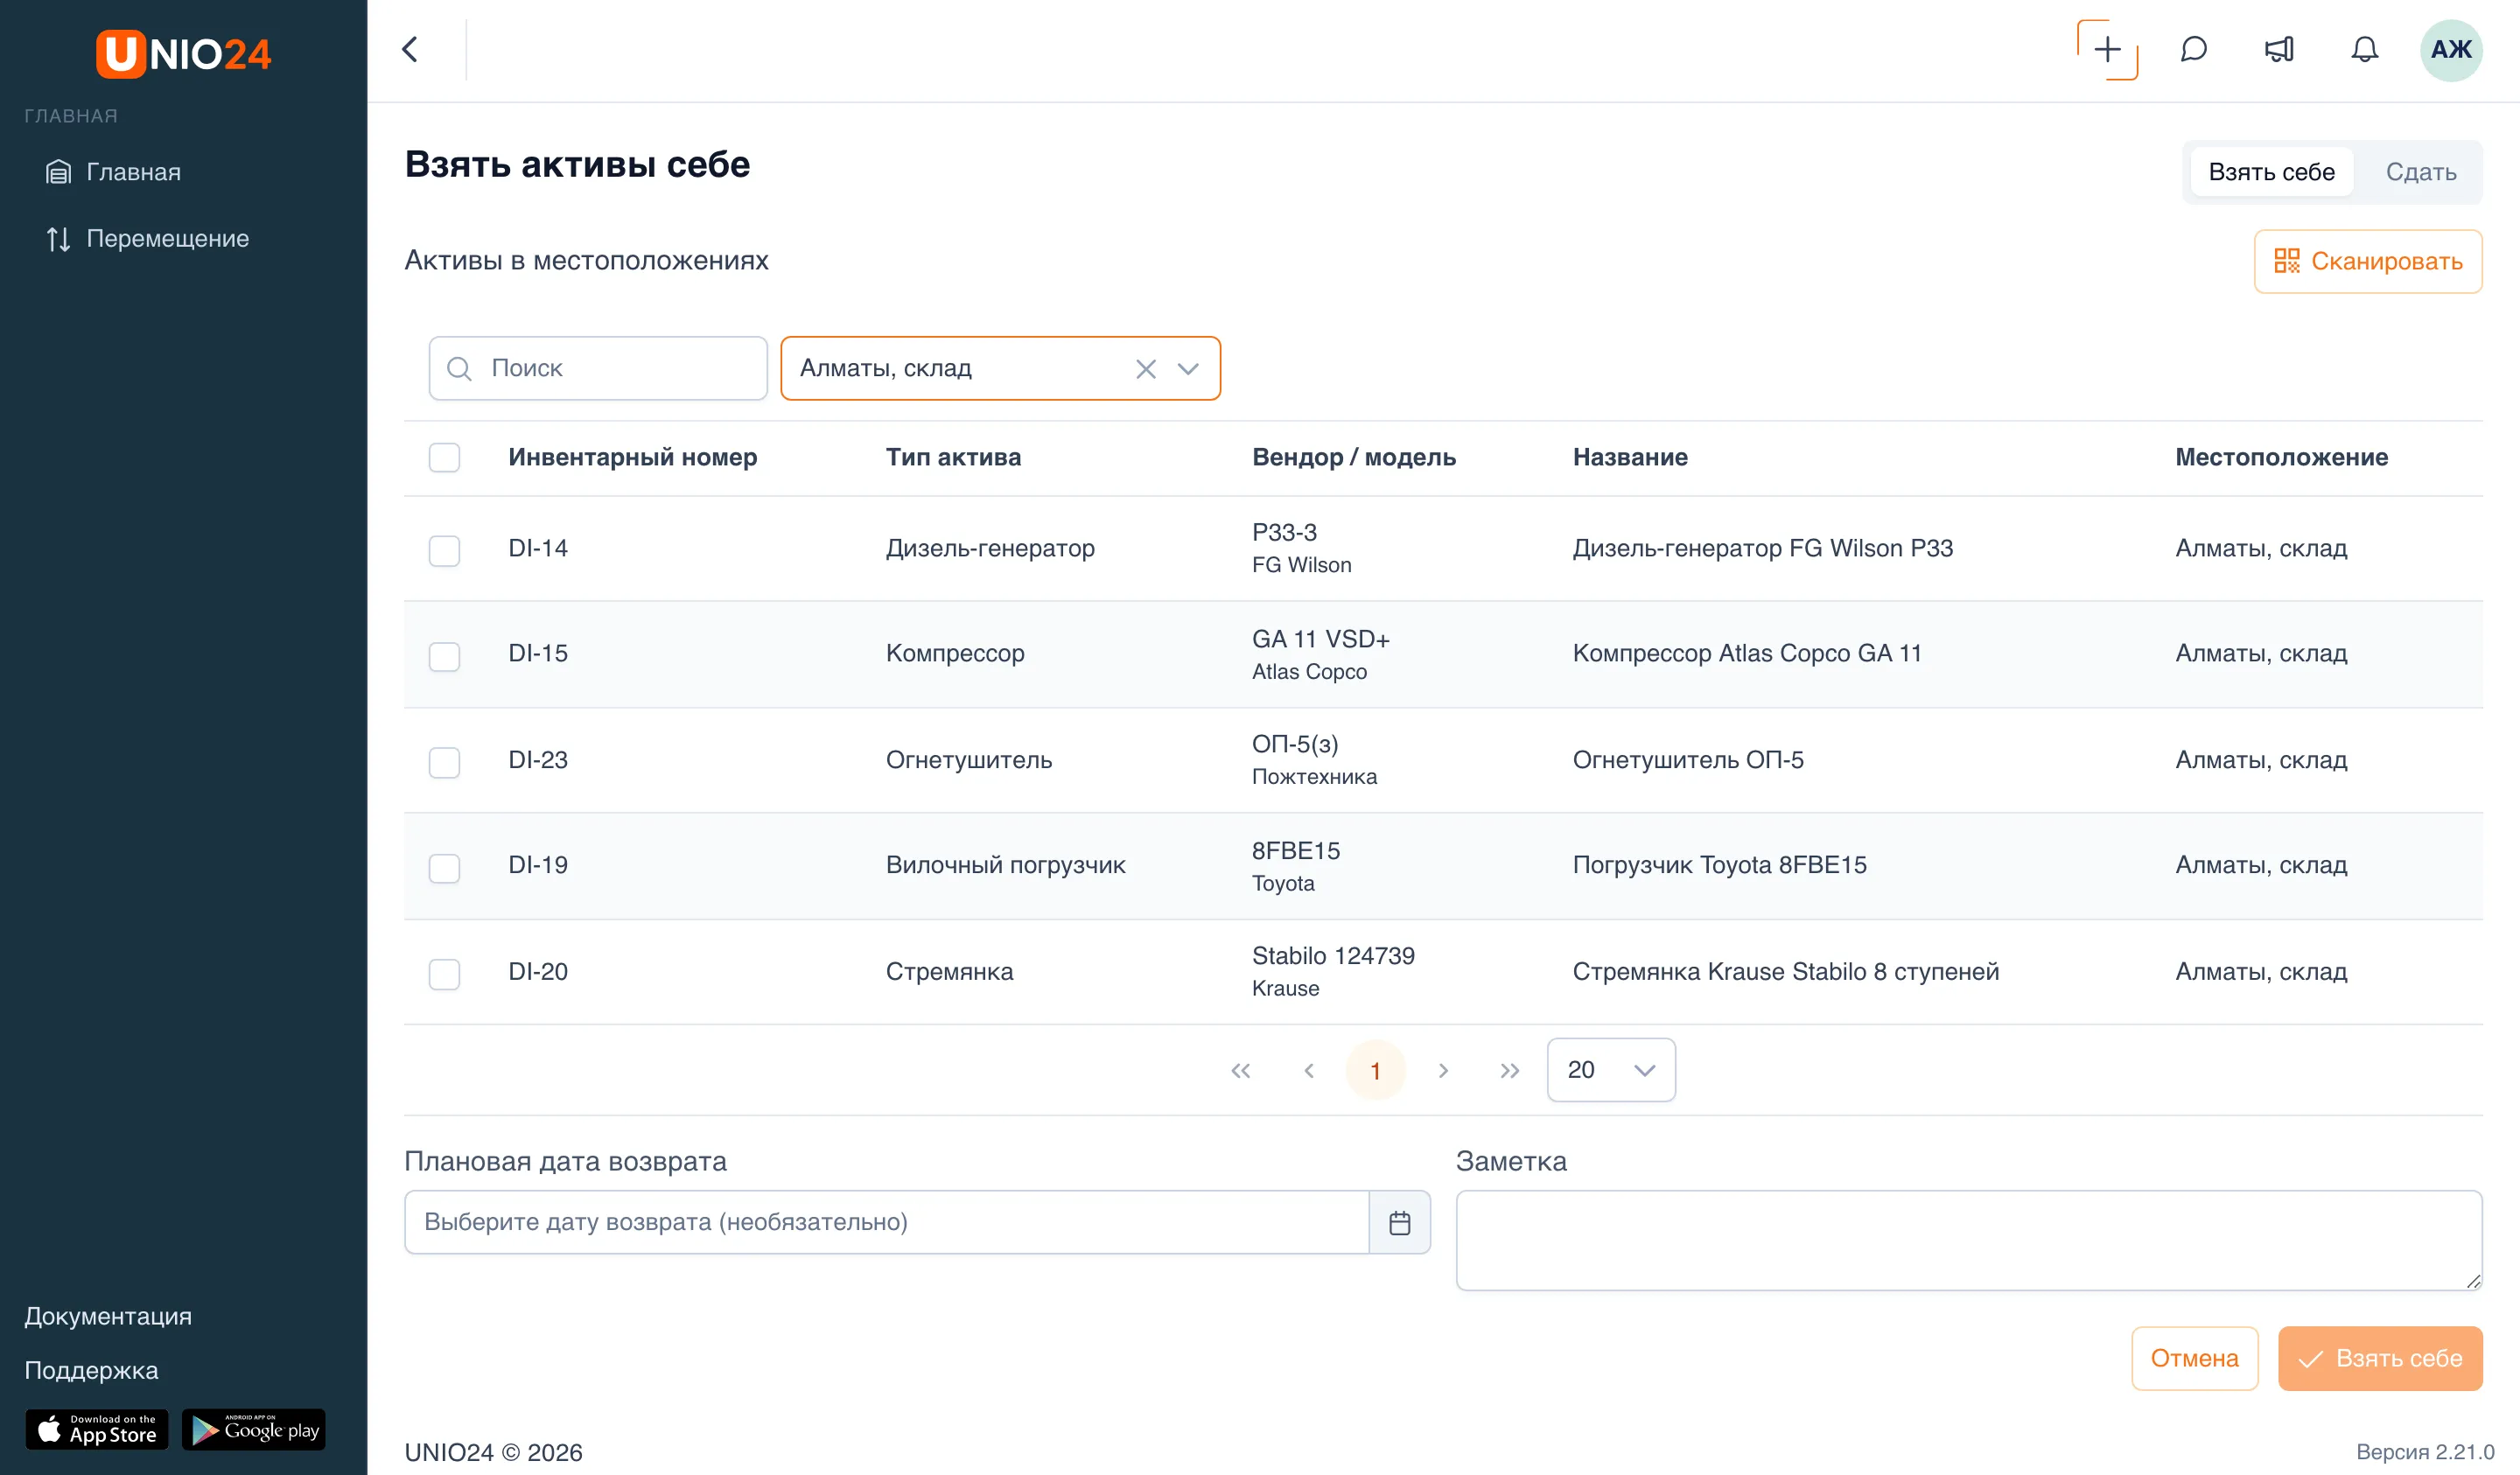Image resolution: width=2520 pixels, height=1475 pixels.
Task: Go to the first page of results
Action: (x=1240, y=1071)
